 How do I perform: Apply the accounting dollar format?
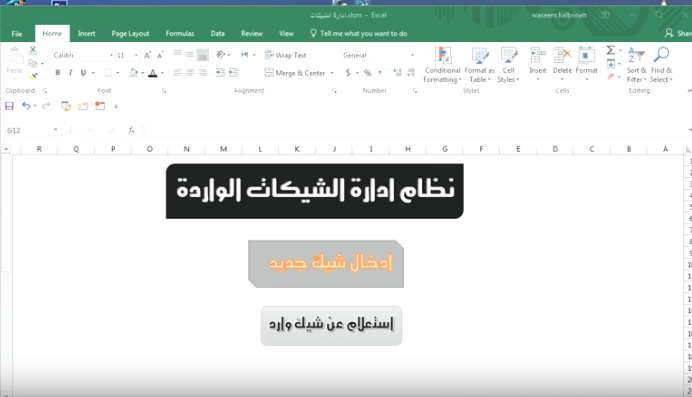click(x=348, y=73)
